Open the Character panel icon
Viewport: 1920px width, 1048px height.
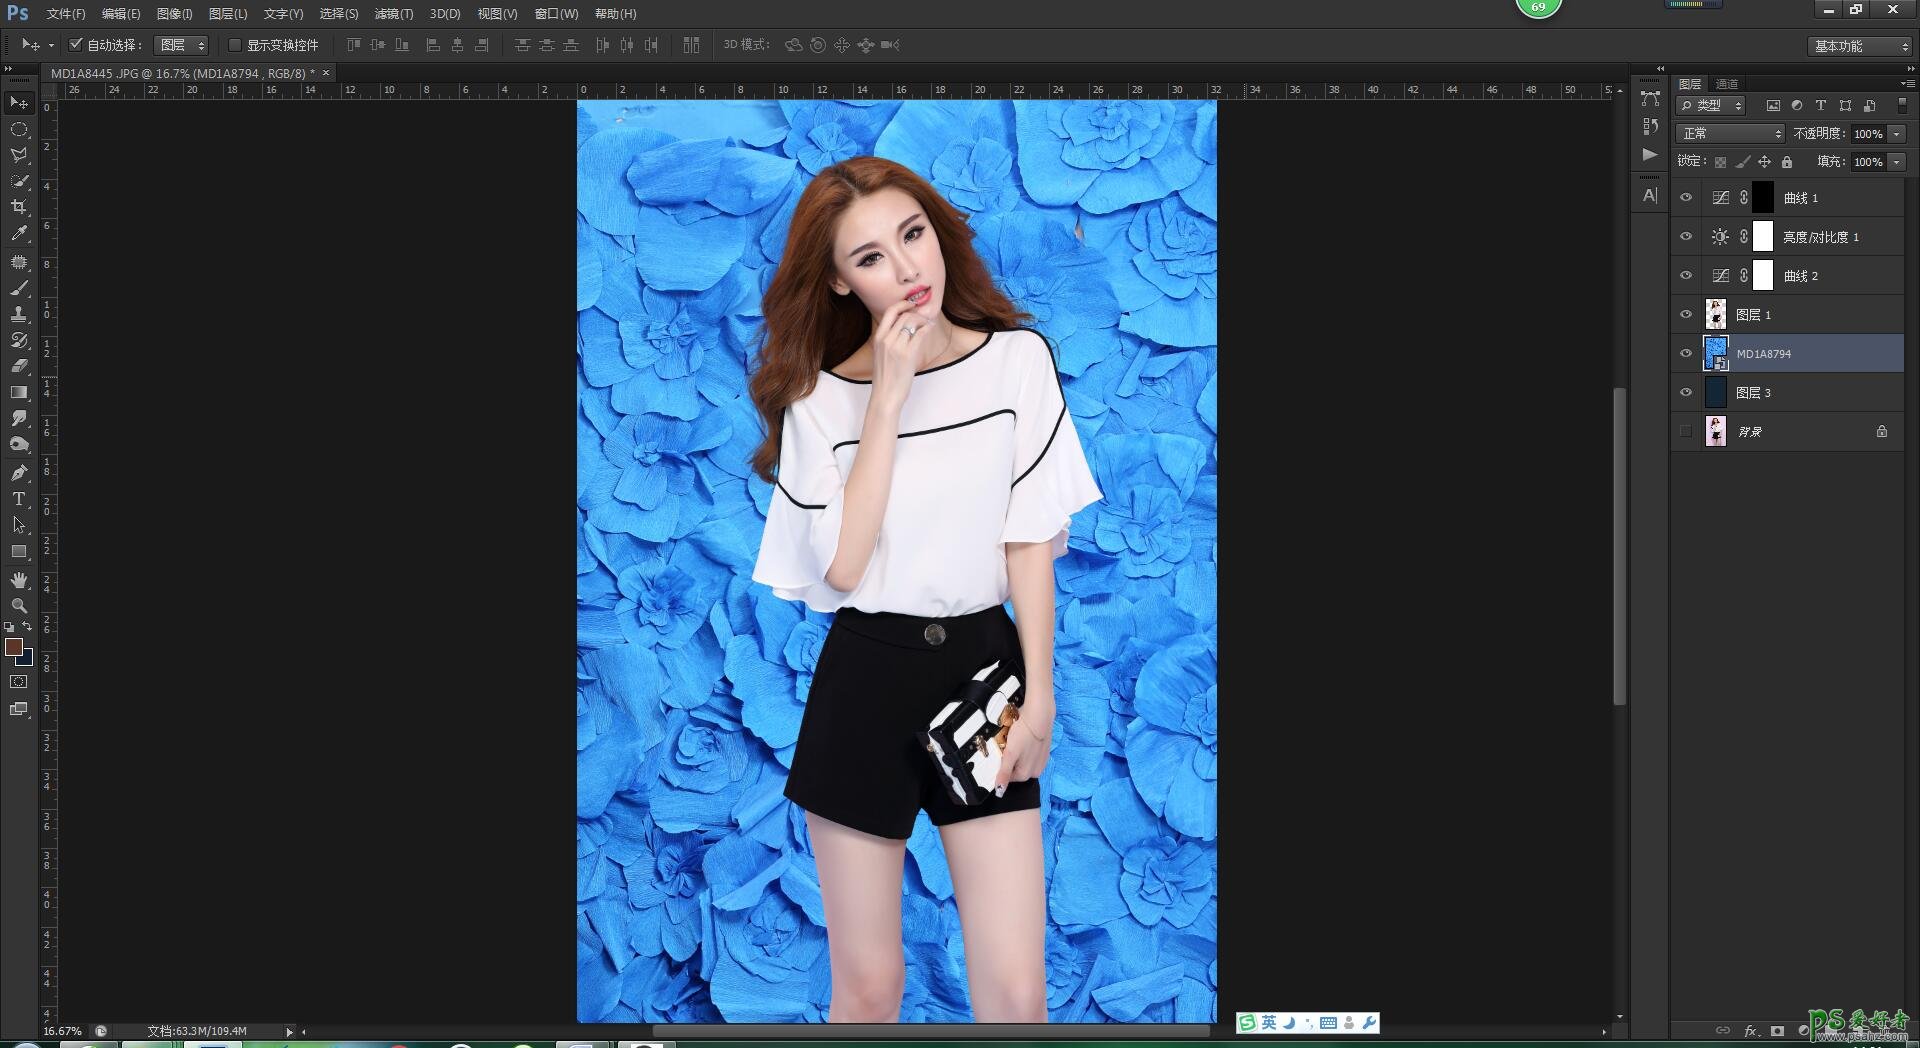1650,195
